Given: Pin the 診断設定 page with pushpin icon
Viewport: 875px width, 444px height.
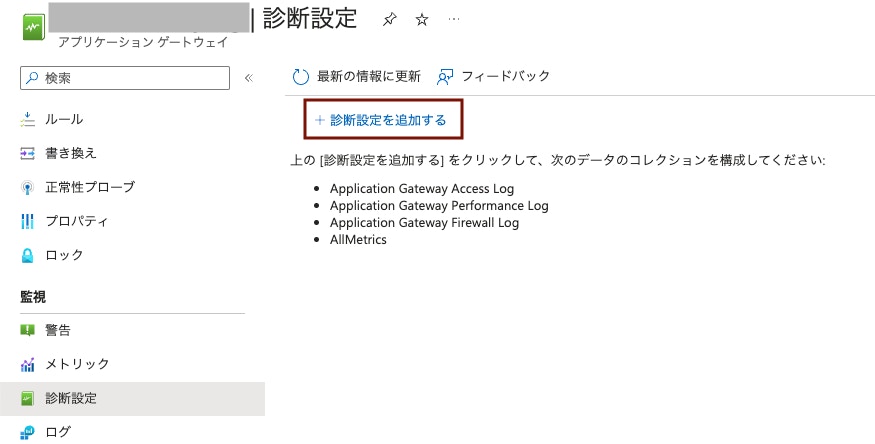Looking at the screenshot, I should (x=390, y=20).
